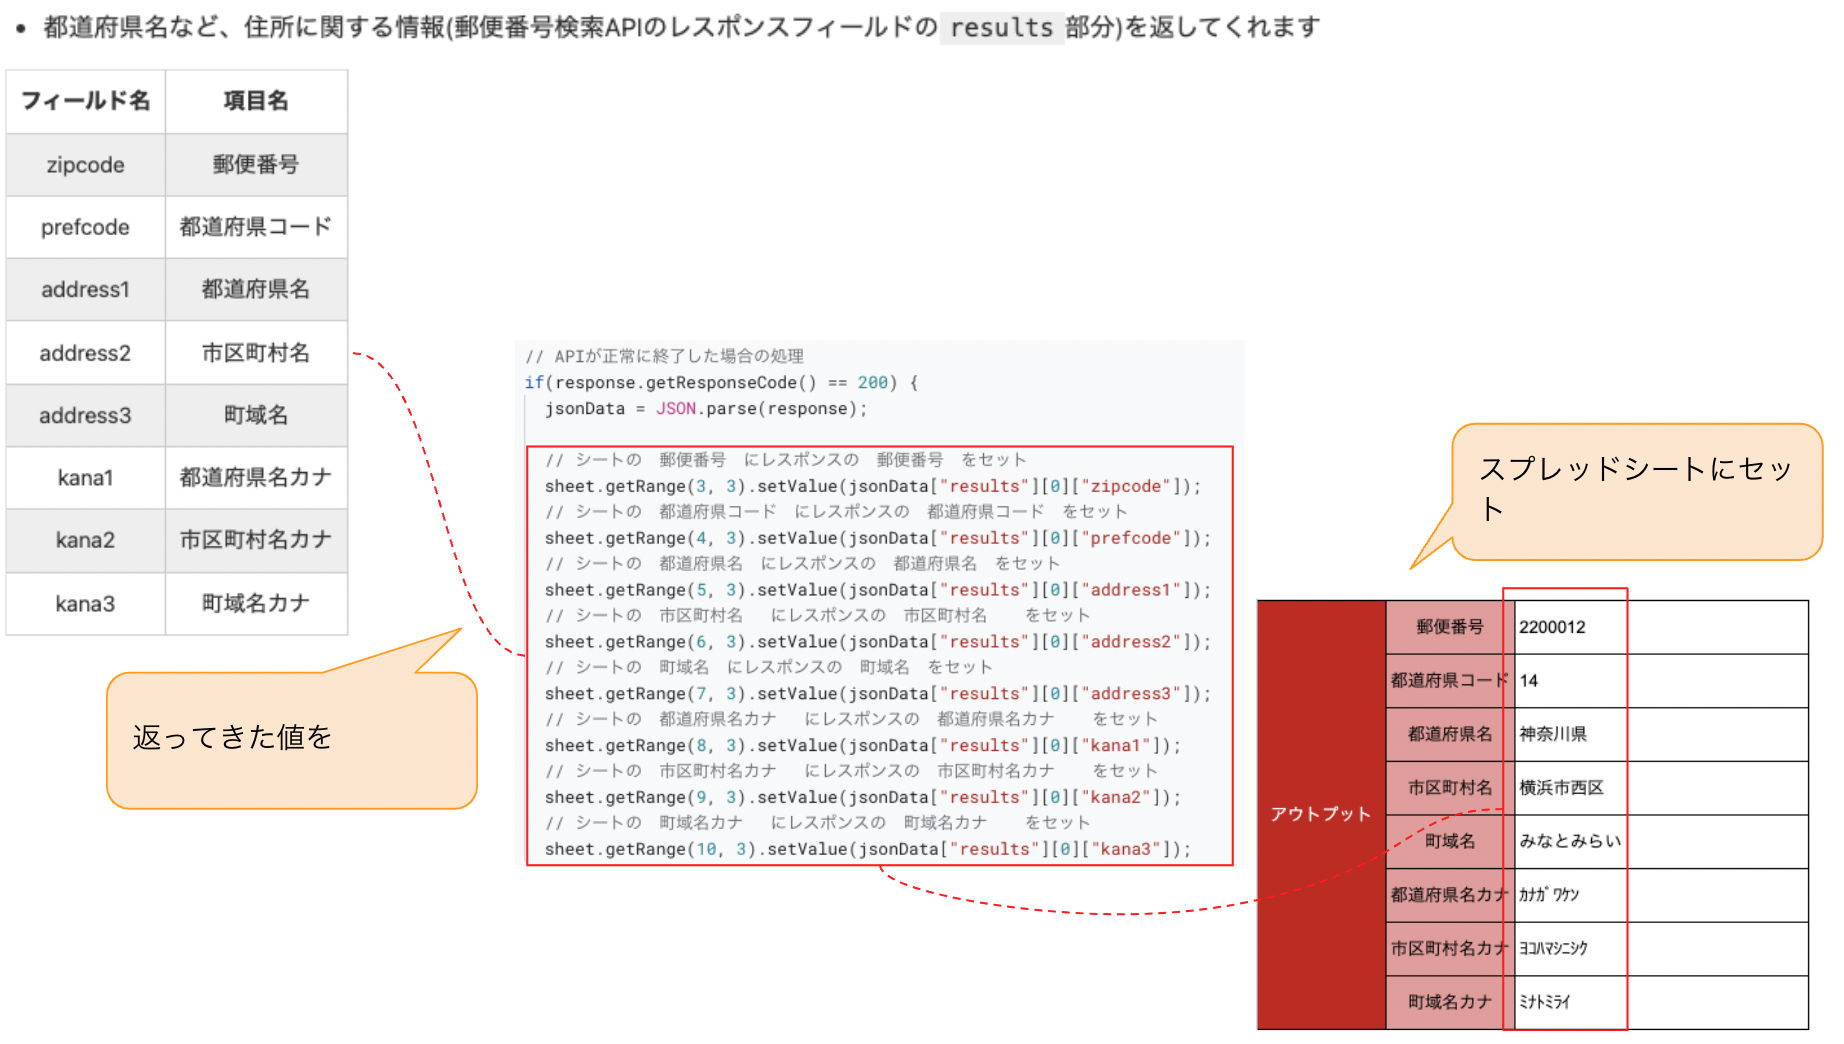Click the '項目名' table header
This screenshot has height=1044, width=1844.
click(256, 101)
